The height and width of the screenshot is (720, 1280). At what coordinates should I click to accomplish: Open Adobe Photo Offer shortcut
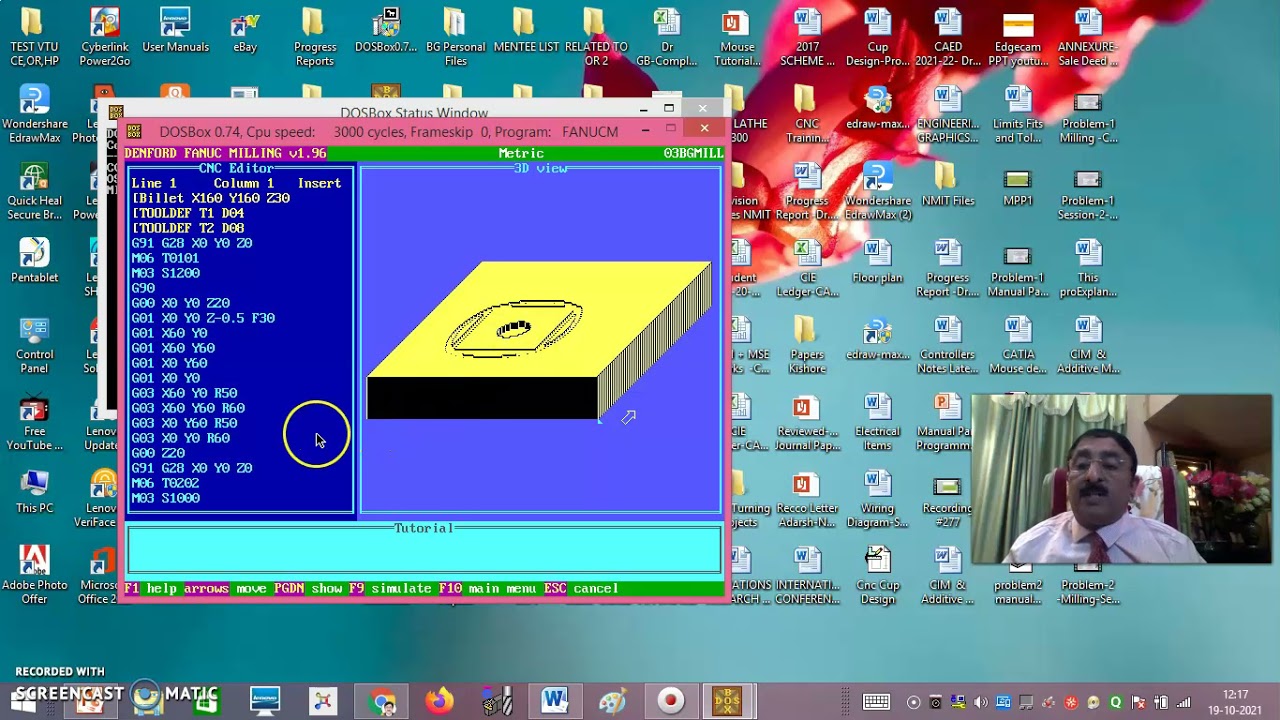(x=34, y=575)
